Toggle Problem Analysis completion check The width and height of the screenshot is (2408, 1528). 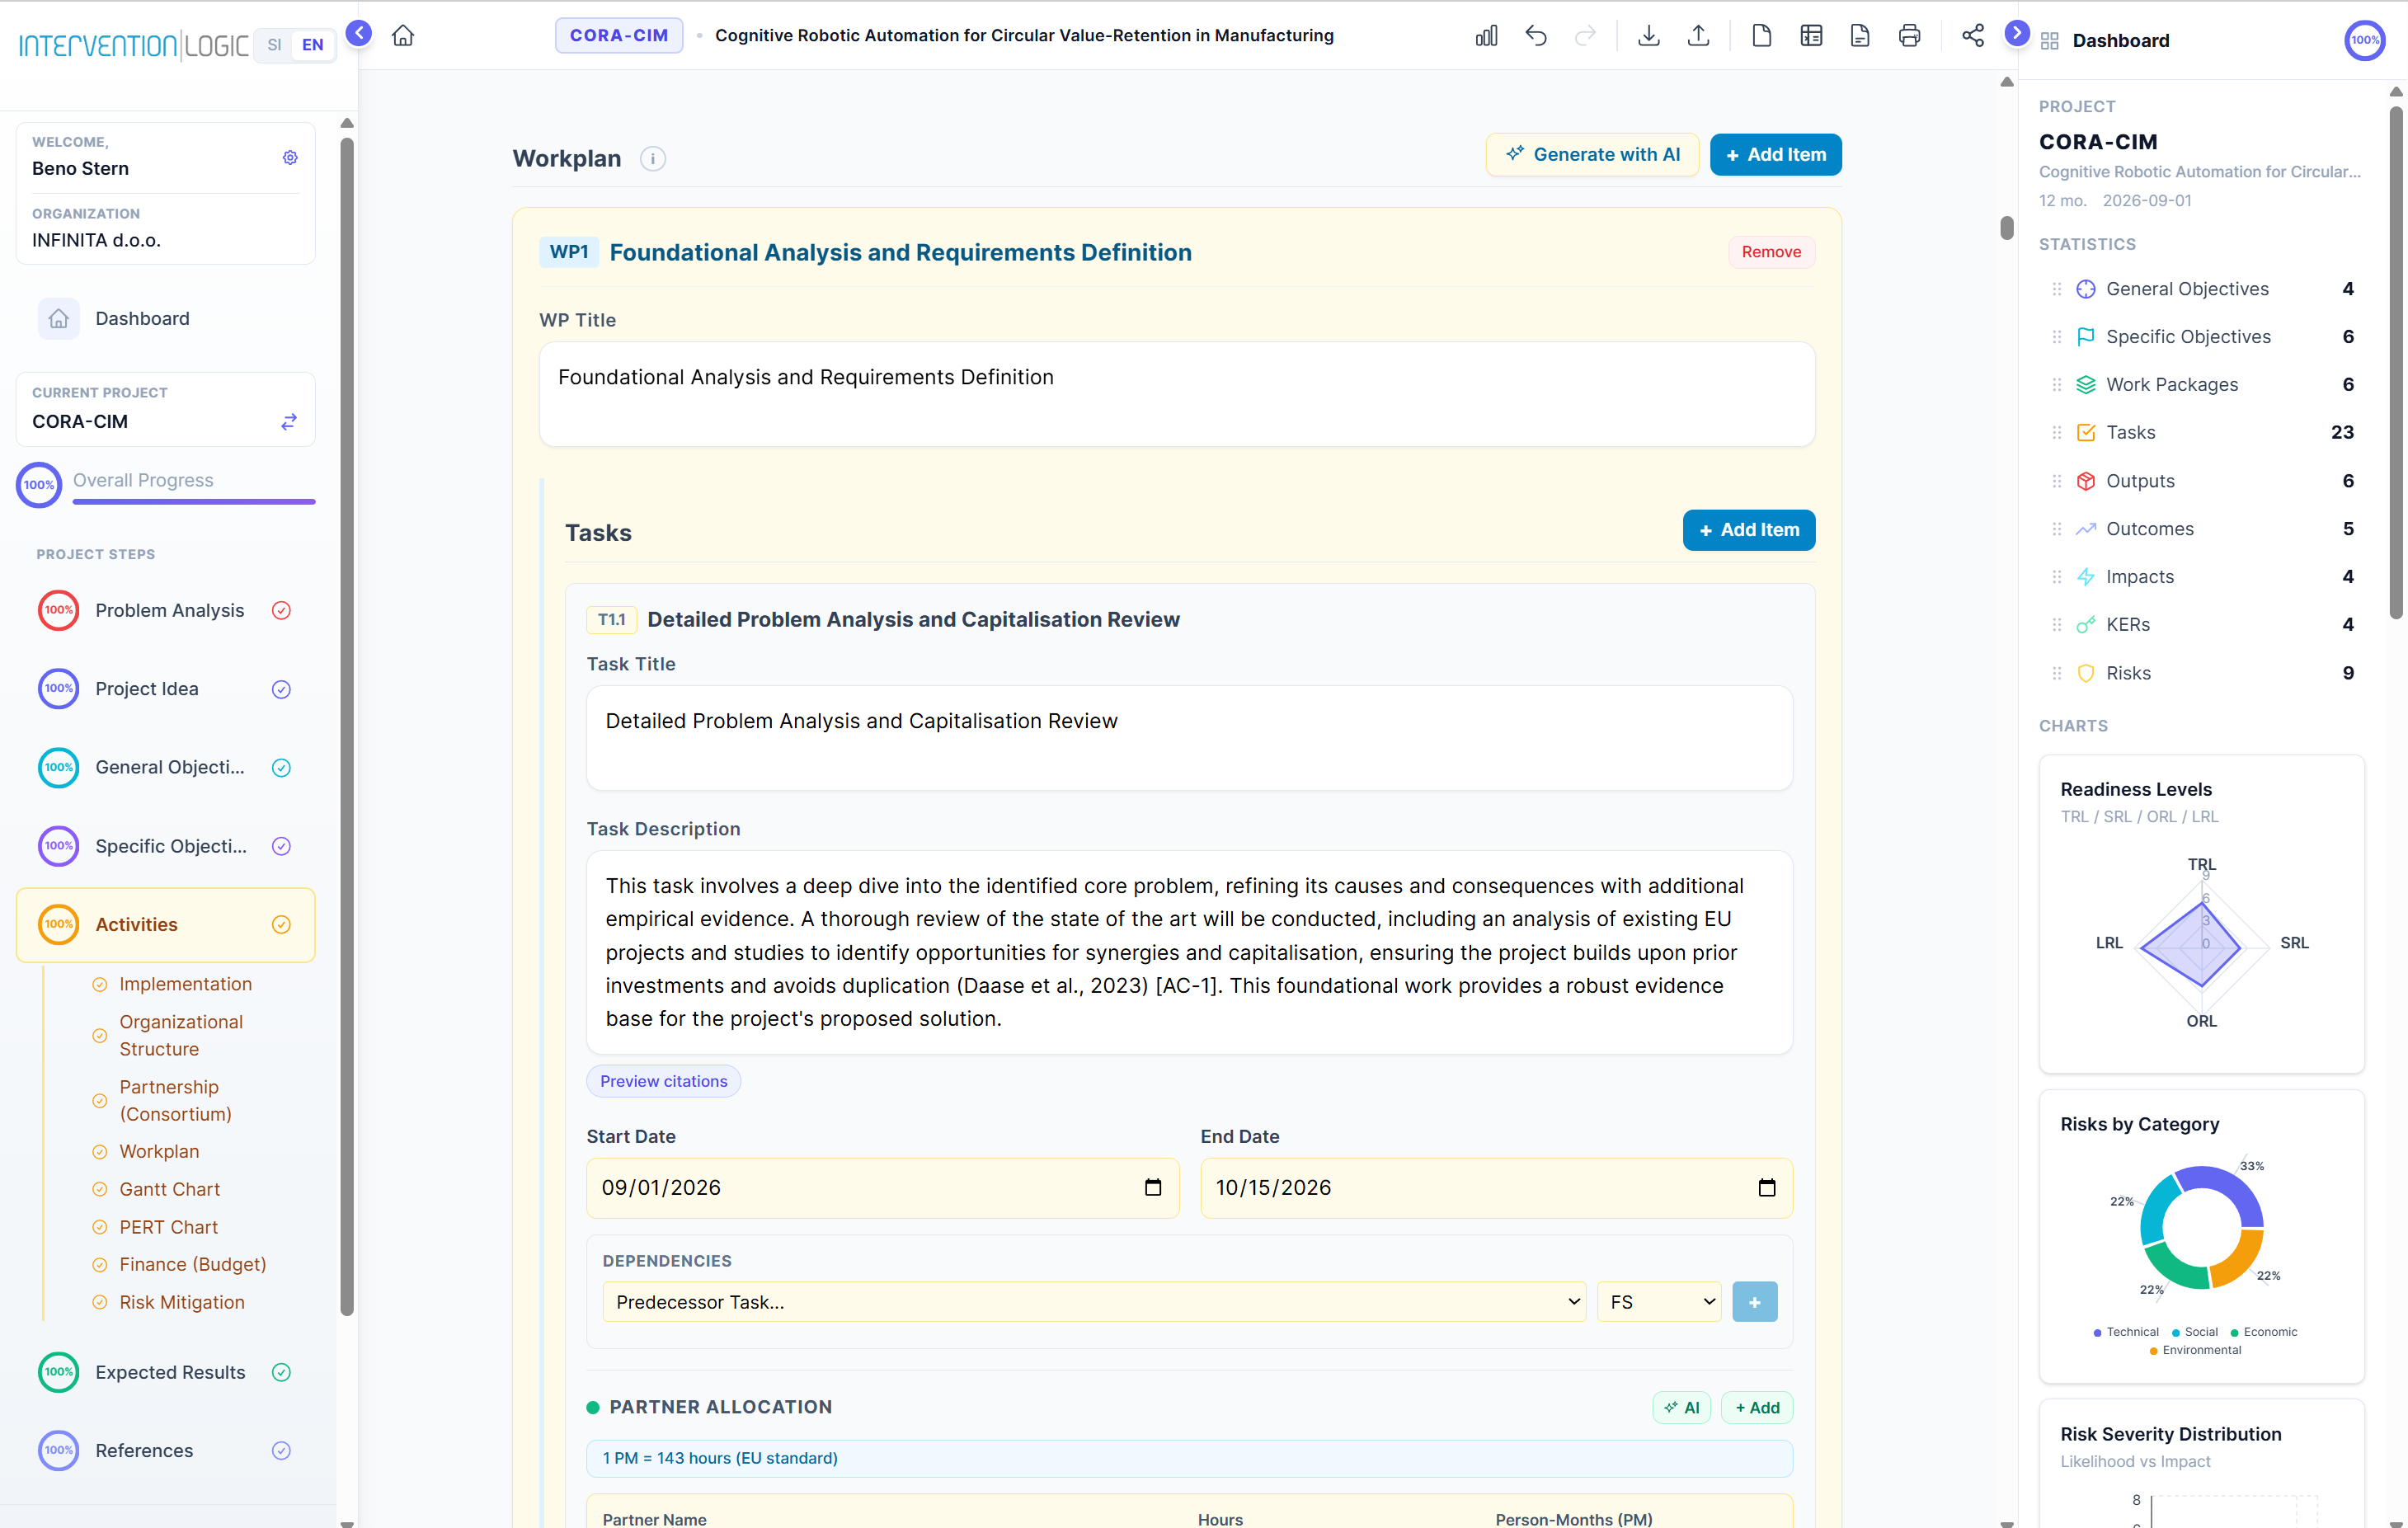(x=282, y=611)
